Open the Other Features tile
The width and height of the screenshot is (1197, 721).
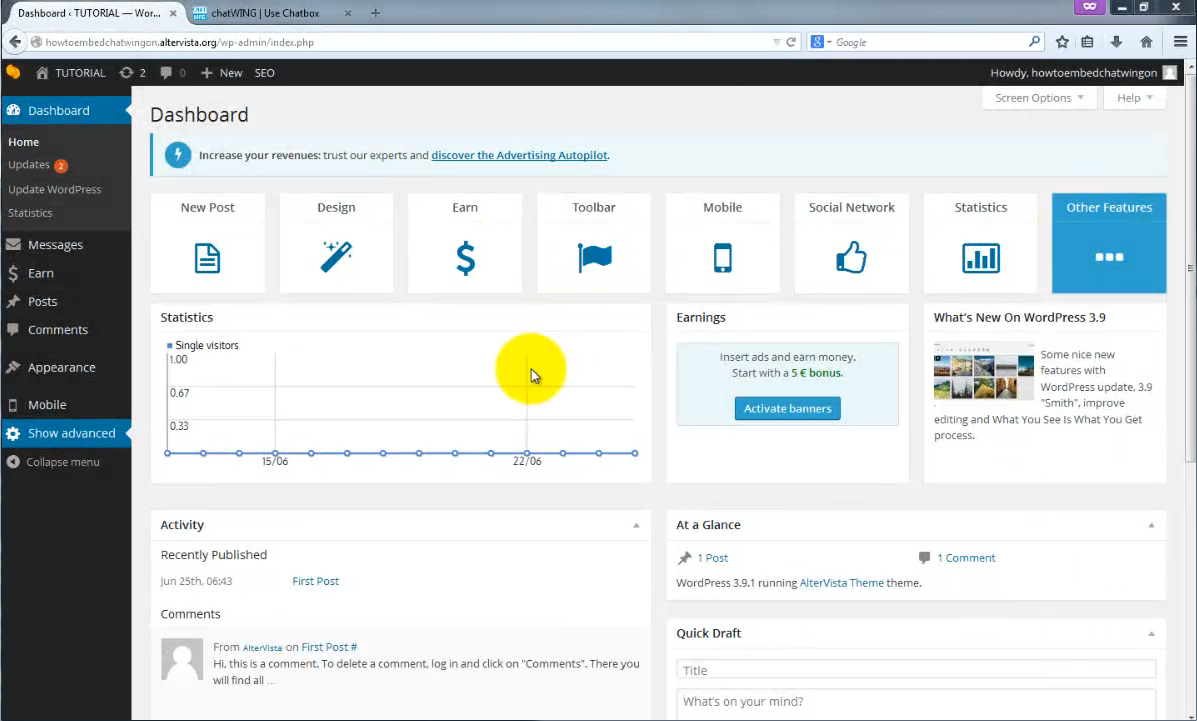pos(1108,243)
